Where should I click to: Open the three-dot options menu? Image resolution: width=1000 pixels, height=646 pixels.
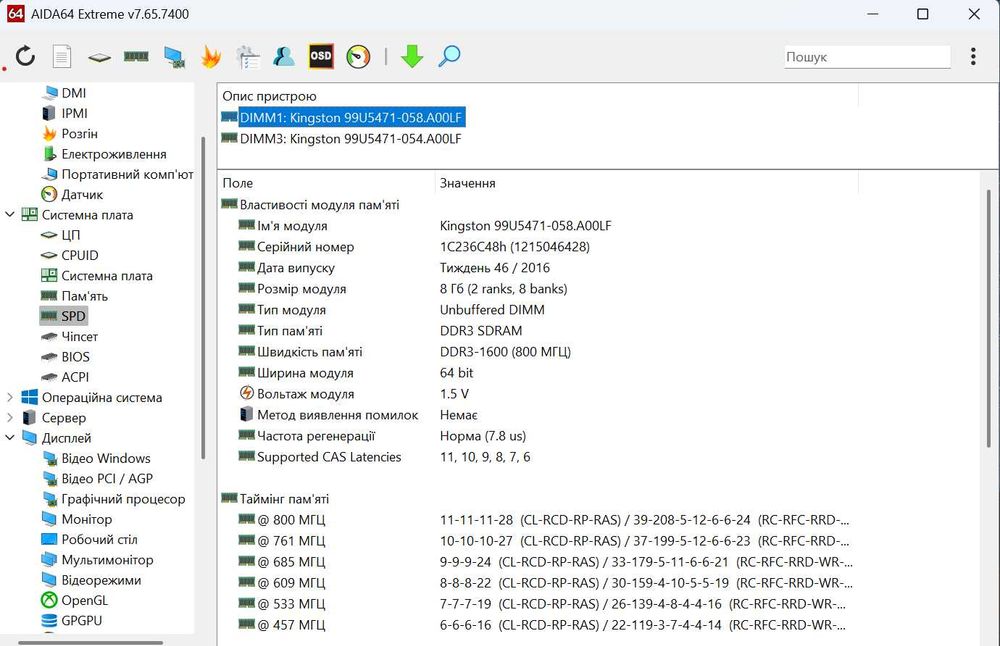coord(973,56)
